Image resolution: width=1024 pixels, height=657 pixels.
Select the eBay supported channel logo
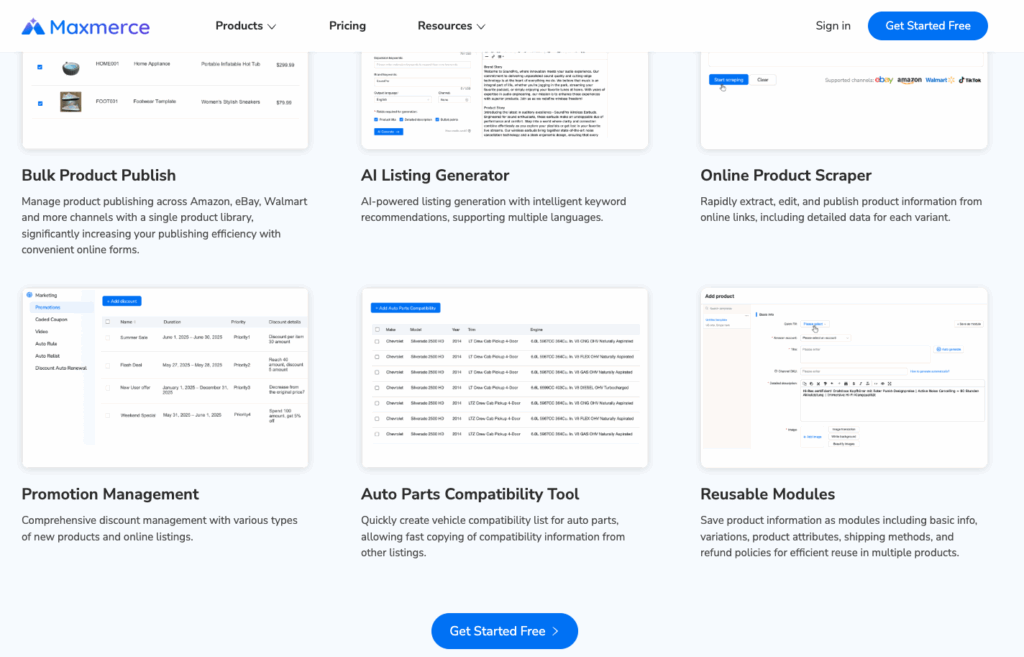(884, 79)
